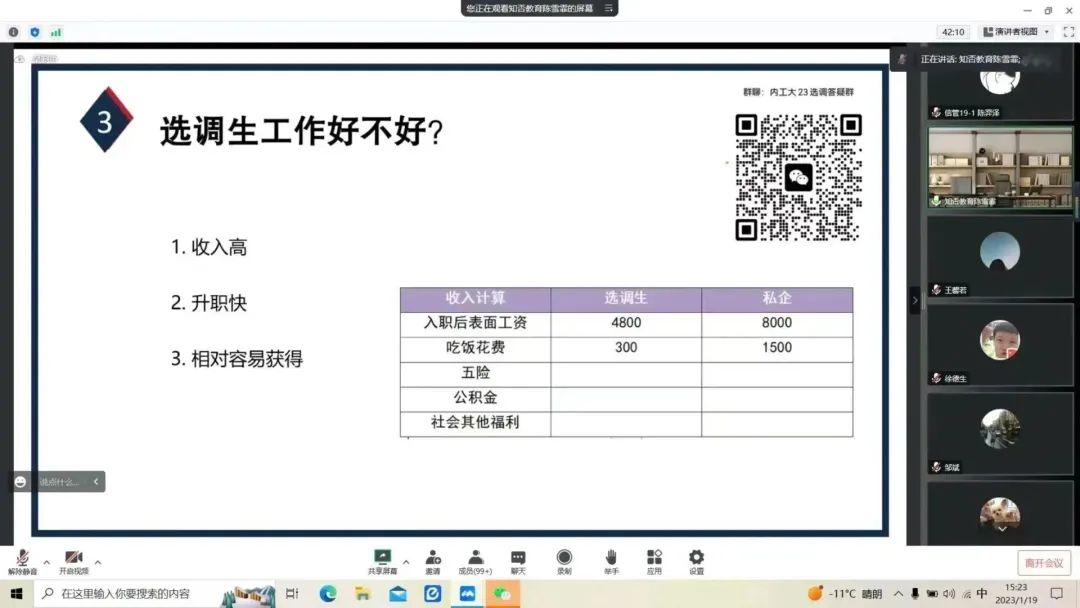
Task: Open meeting Settings (设置) gear
Action: pyautogui.click(x=696, y=559)
